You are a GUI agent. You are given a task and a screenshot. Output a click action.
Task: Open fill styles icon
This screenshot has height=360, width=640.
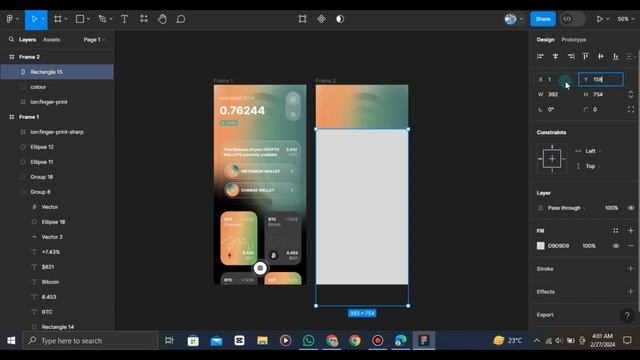(616, 231)
